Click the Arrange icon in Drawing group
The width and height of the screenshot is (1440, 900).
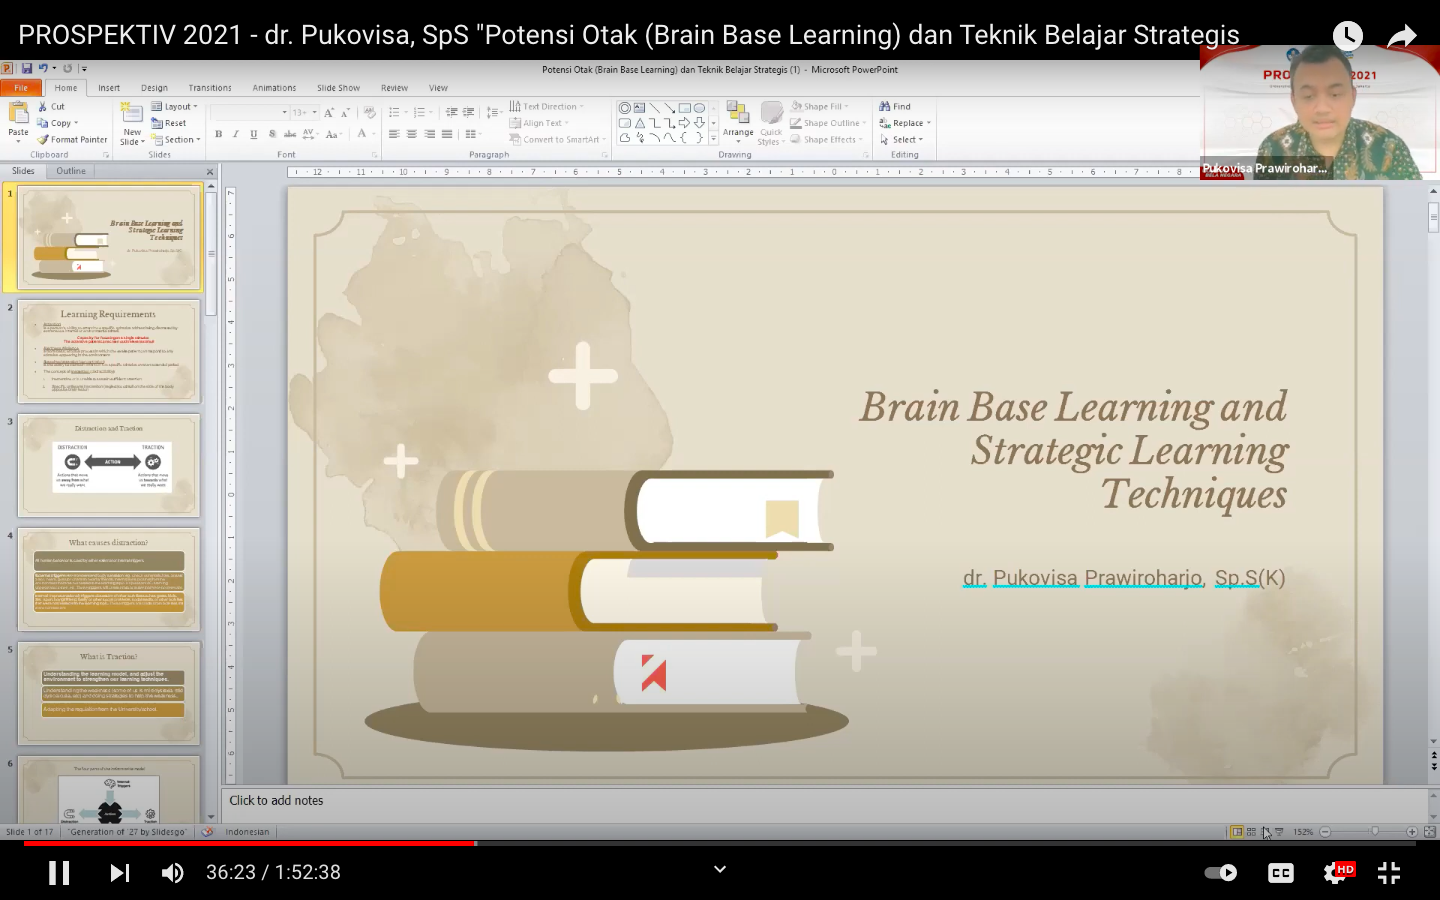tap(738, 121)
